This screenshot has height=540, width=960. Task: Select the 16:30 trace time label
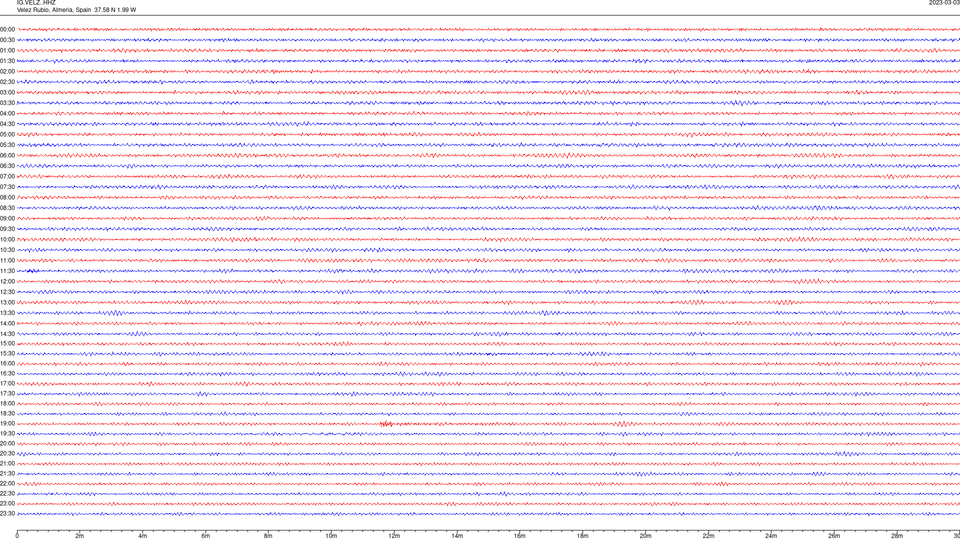pyautogui.click(x=7, y=373)
